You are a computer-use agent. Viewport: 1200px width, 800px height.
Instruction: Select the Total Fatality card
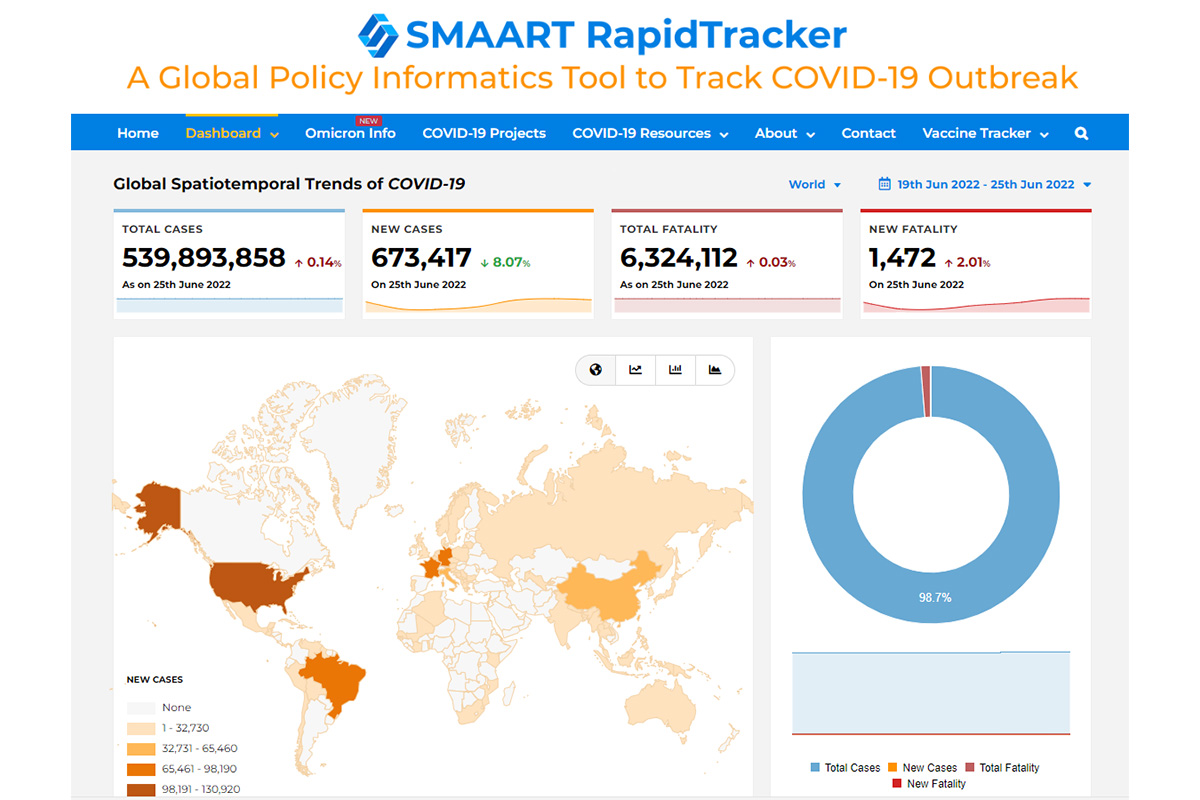pos(727,264)
